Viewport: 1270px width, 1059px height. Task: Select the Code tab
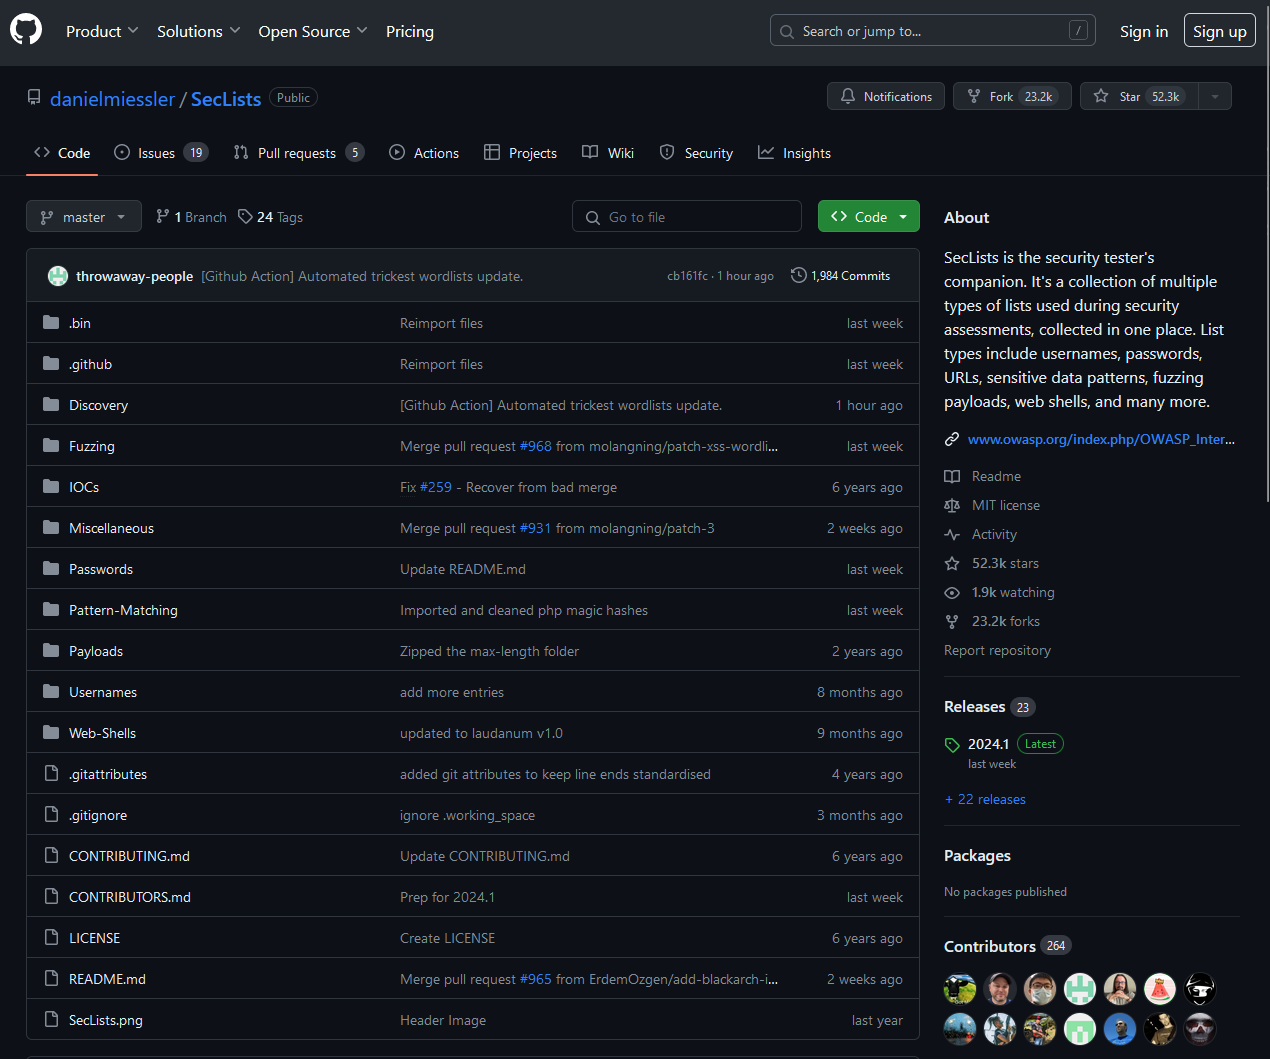[x=62, y=152]
